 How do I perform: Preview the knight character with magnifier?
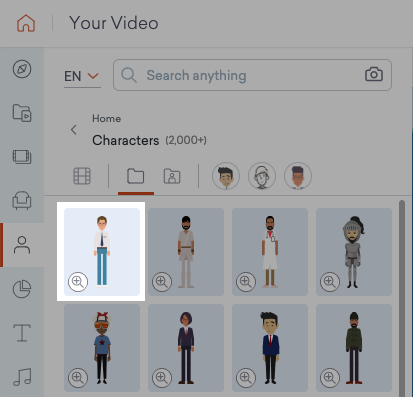tap(330, 282)
